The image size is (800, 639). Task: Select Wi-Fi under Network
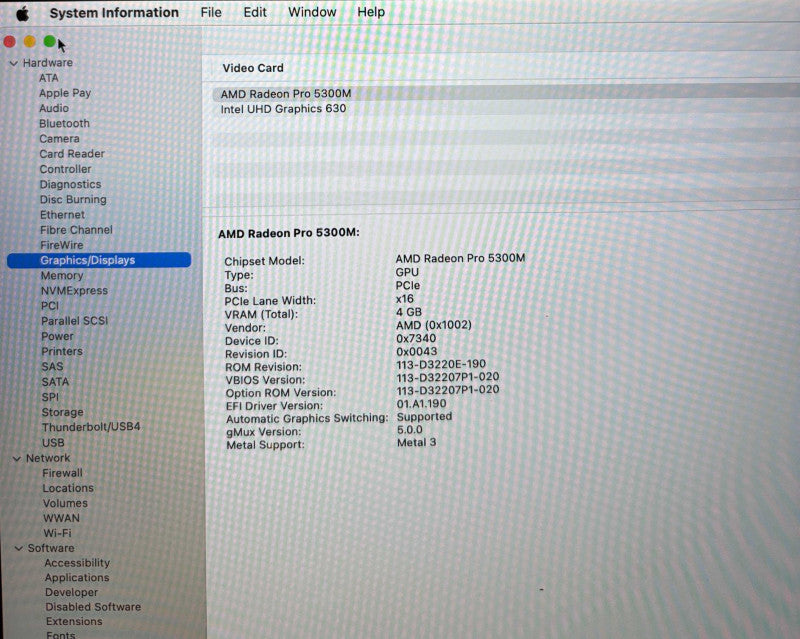pos(58,533)
